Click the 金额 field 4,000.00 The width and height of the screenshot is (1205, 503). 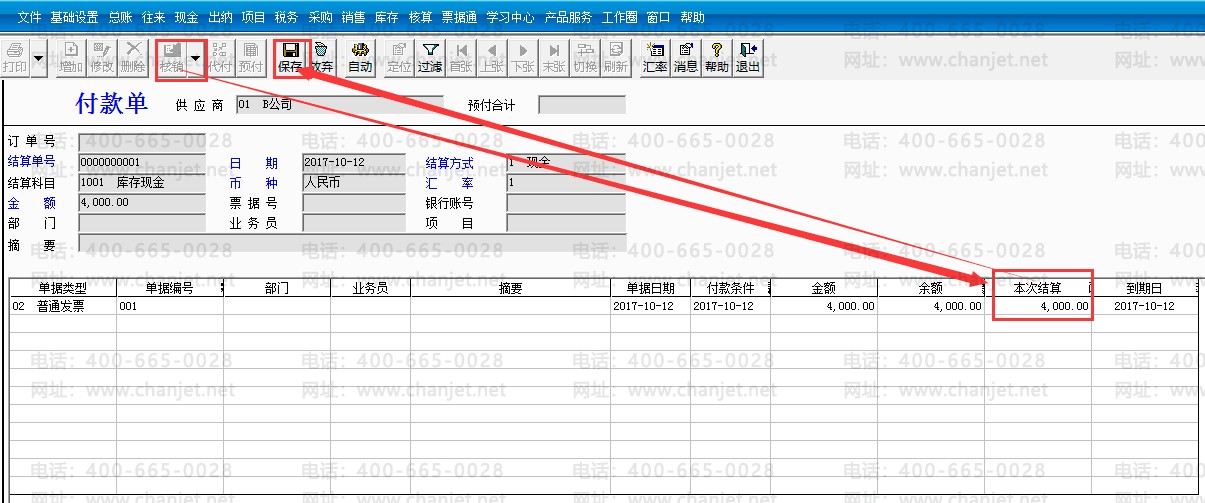(142, 202)
